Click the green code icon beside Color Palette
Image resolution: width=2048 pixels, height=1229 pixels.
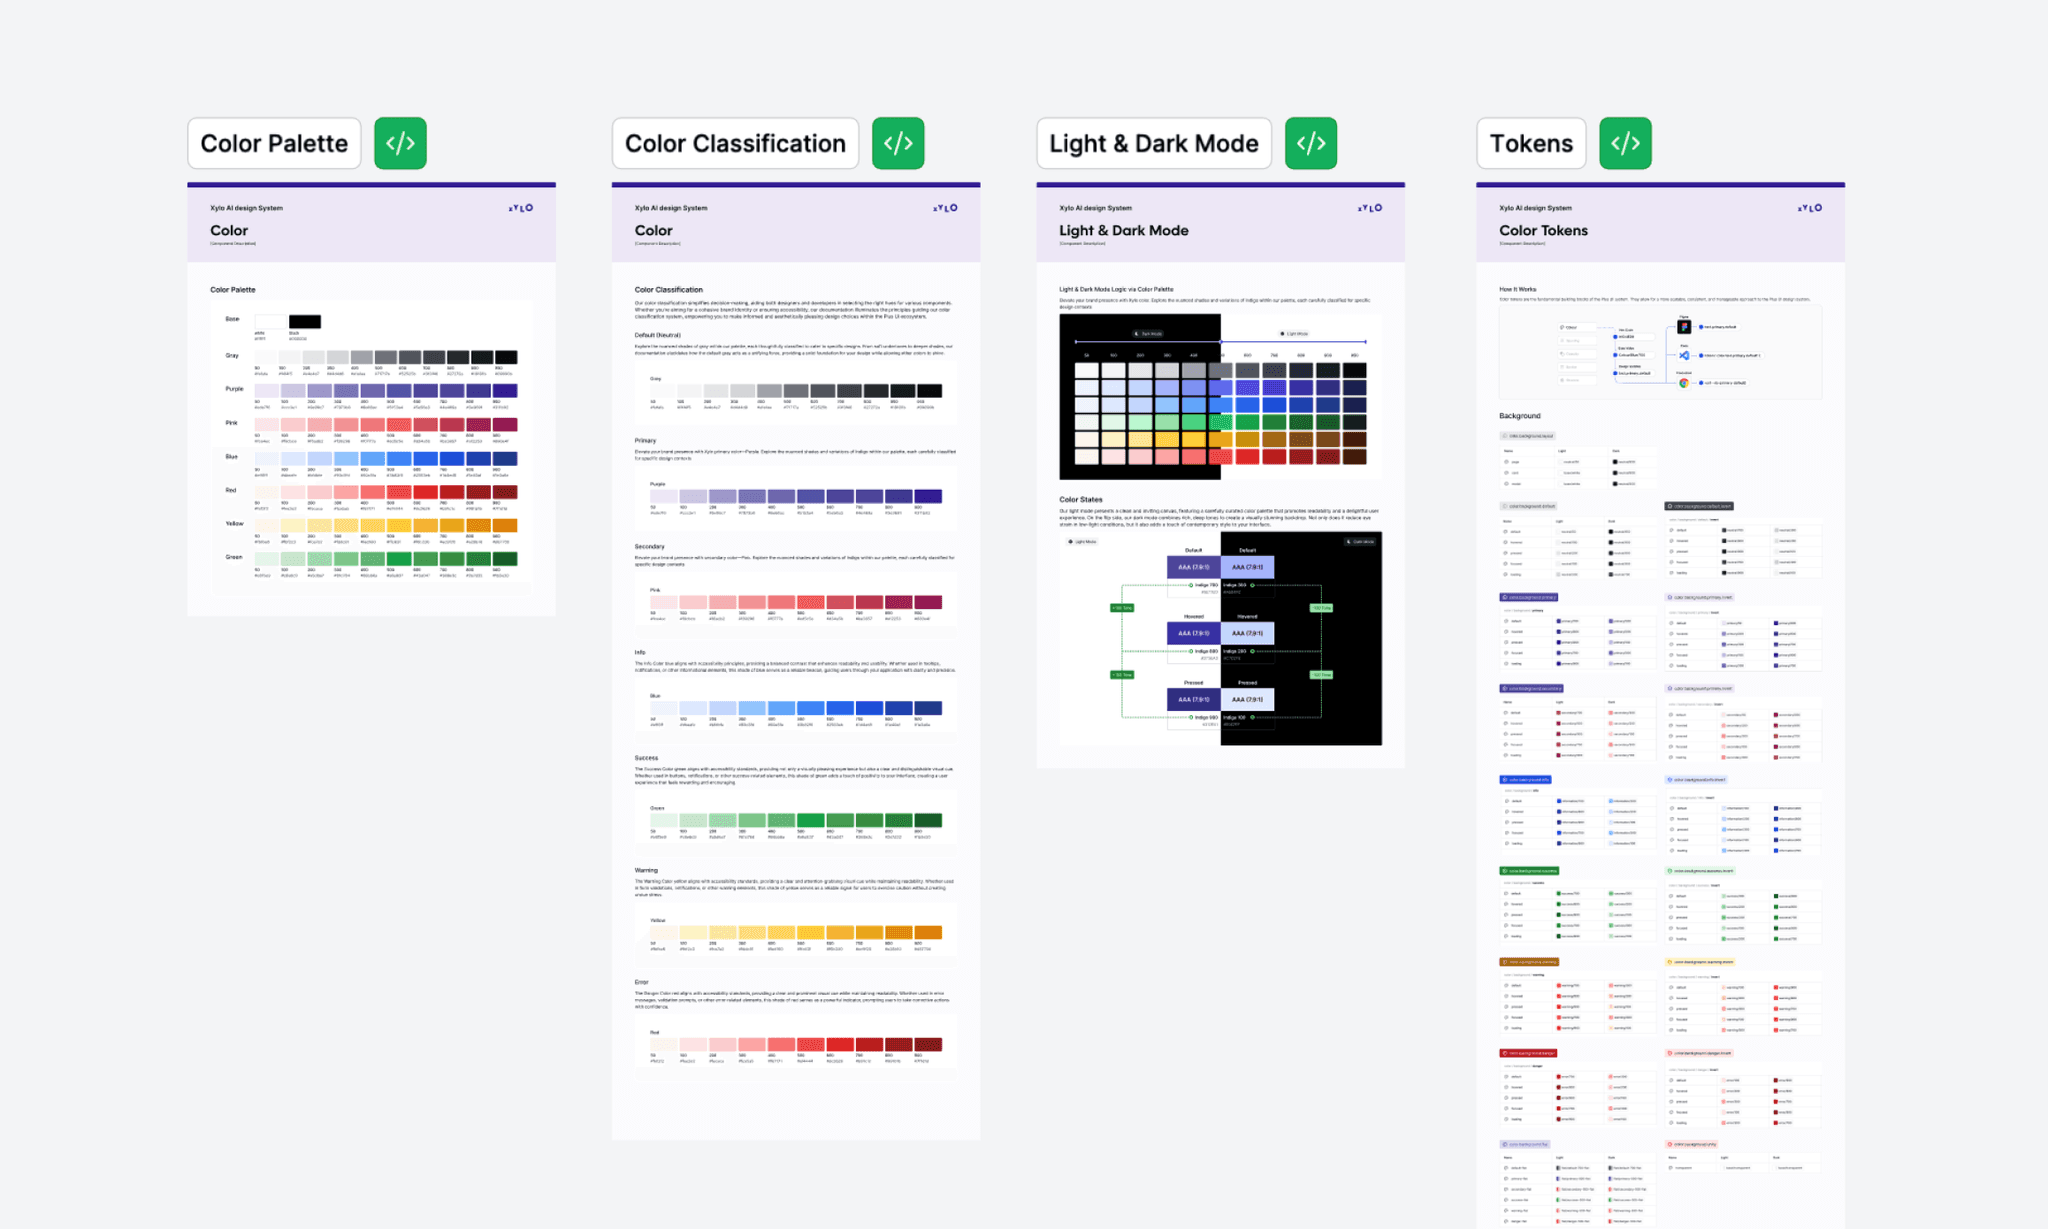400,143
